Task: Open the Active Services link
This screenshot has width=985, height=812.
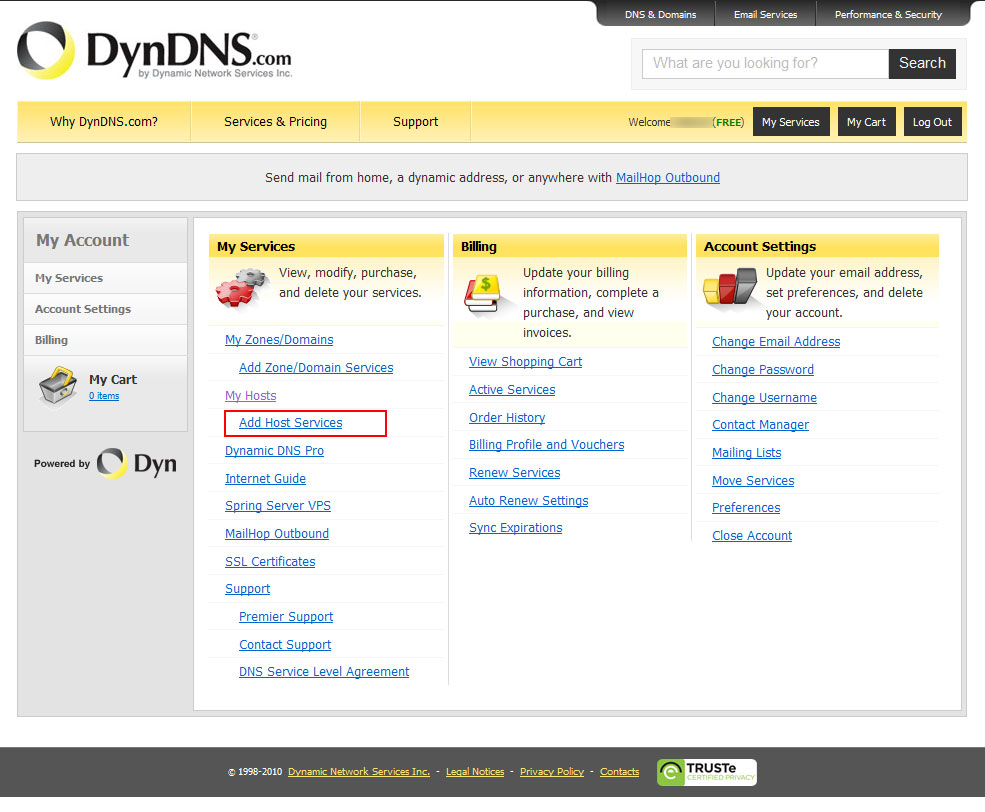Action: click(x=512, y=390)
